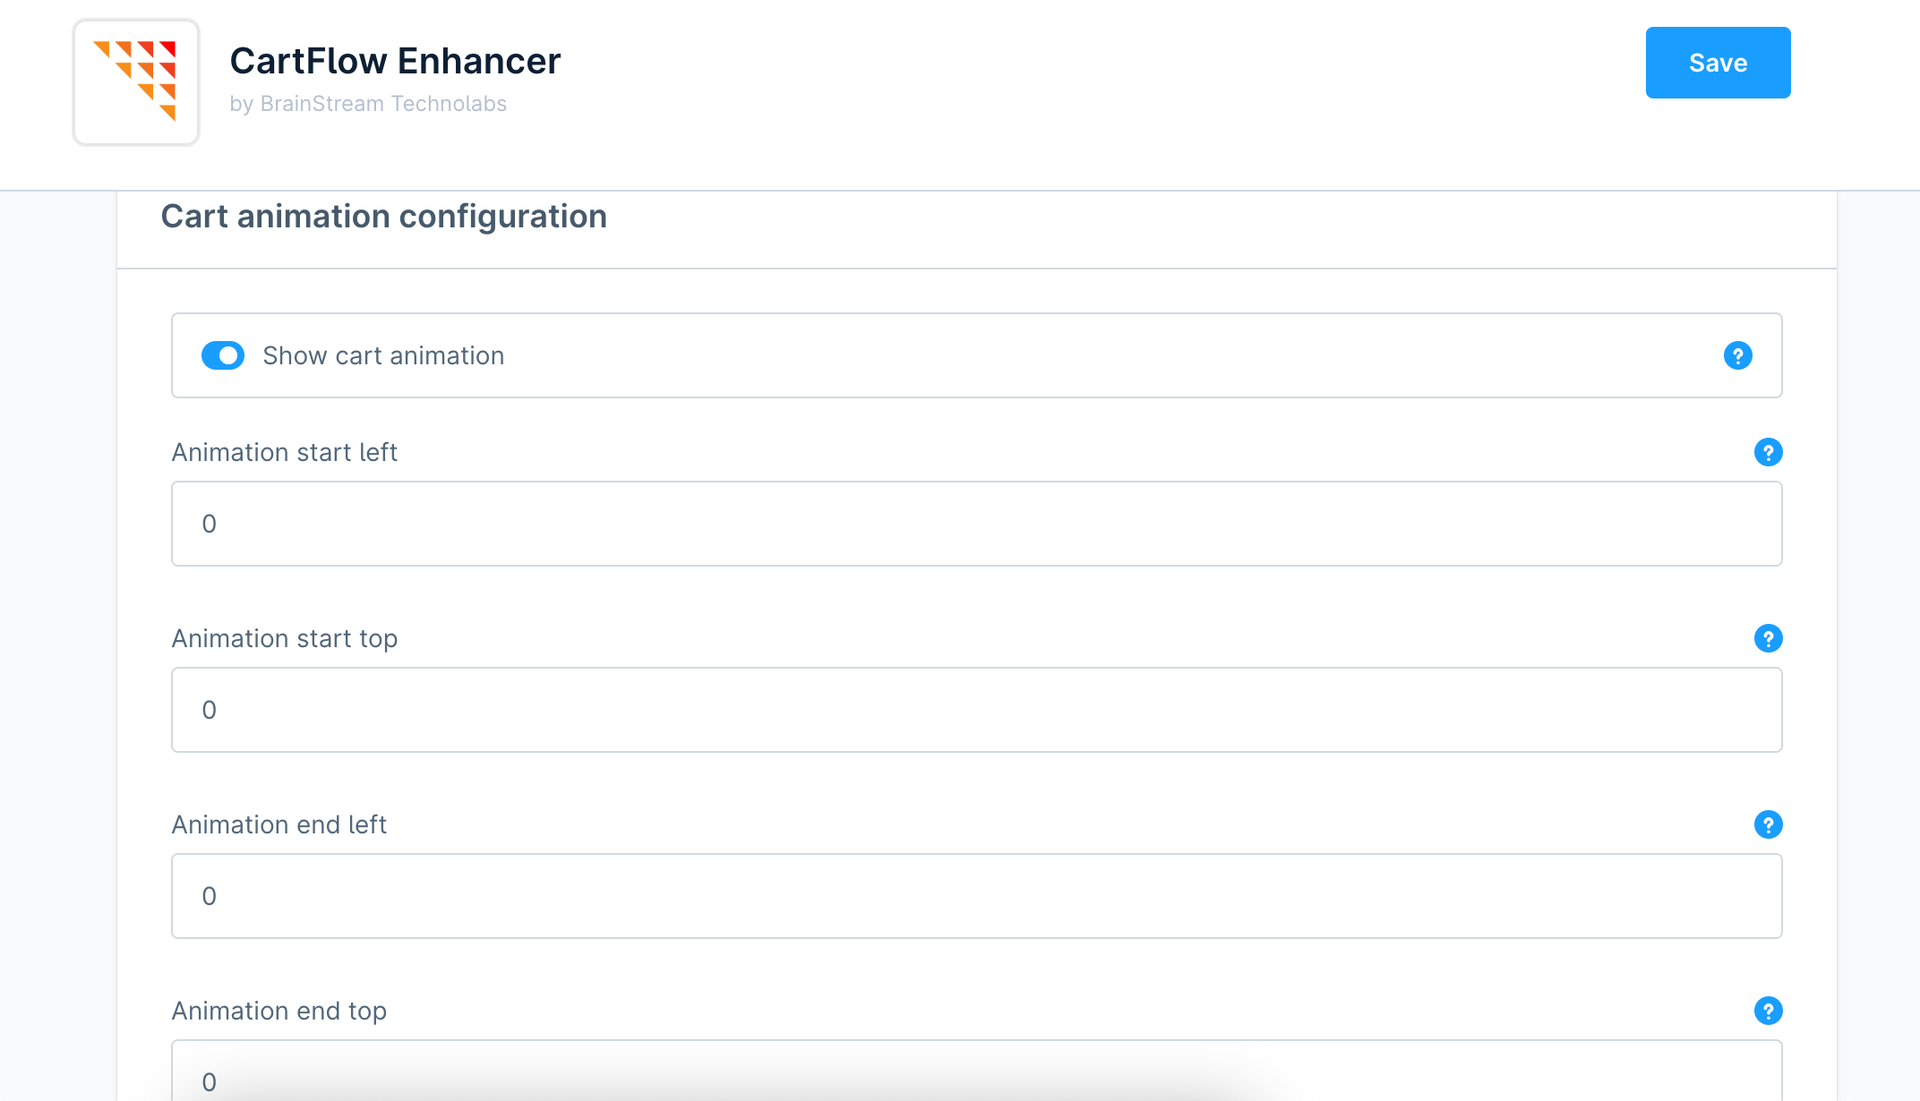Viewport: 1920px width, 1101px height.
Task: Open help for Show cart animation
Action: point(1738,355)
